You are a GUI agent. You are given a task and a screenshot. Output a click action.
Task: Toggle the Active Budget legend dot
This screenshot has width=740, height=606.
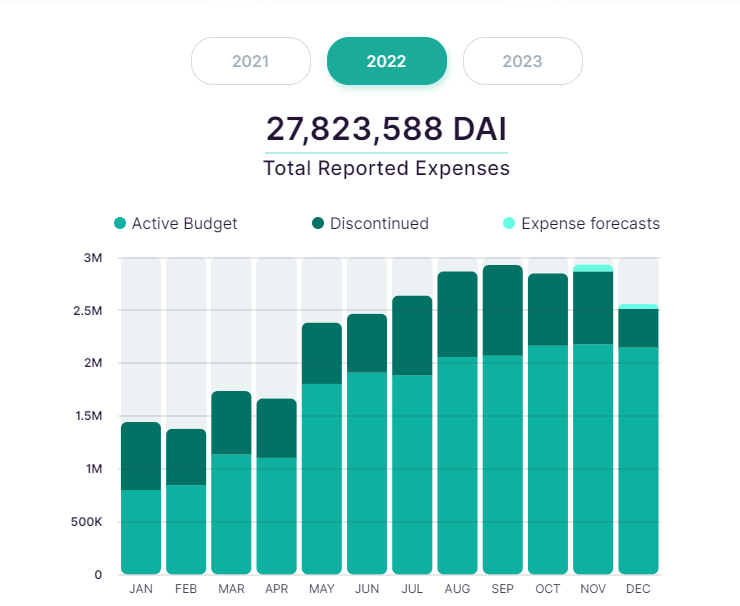(x=120, y=224)
